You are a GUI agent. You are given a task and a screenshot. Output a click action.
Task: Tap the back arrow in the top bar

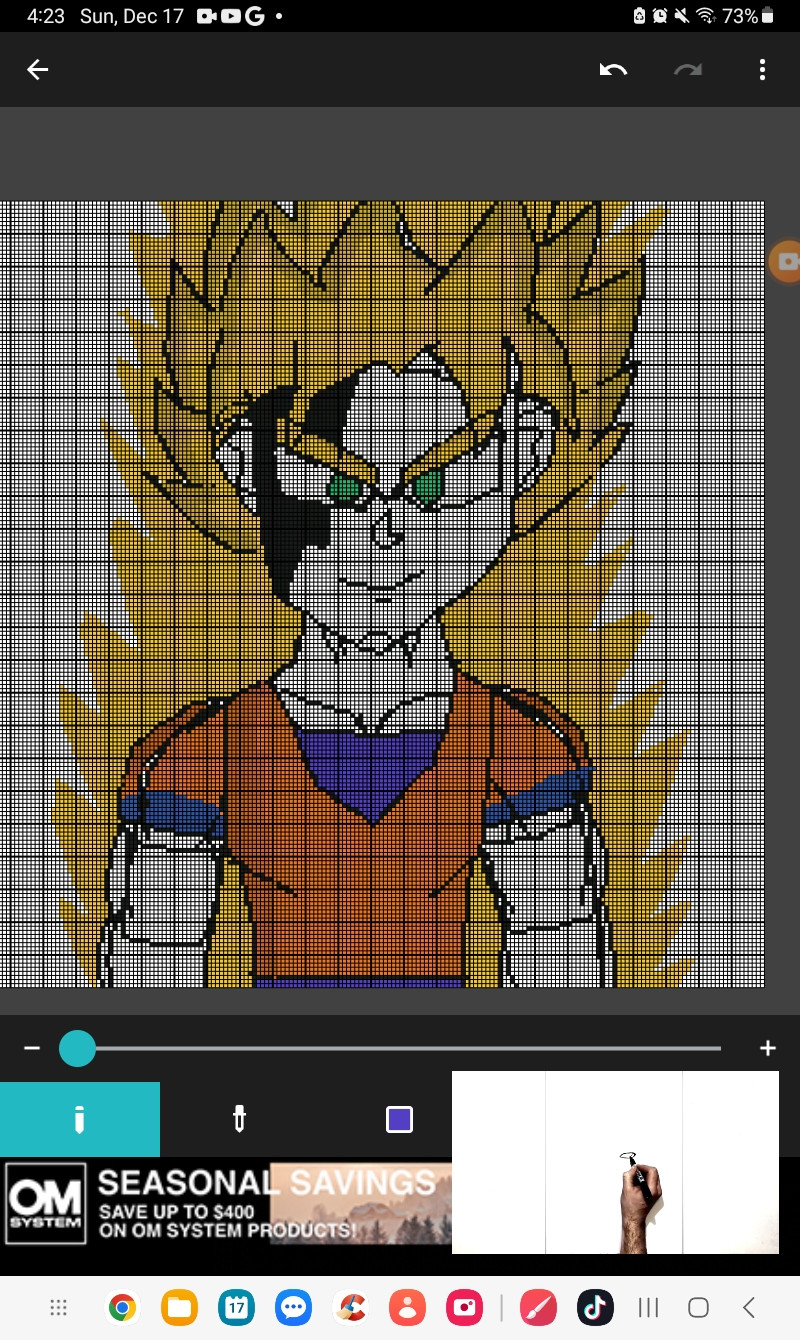tap(37, 69)
